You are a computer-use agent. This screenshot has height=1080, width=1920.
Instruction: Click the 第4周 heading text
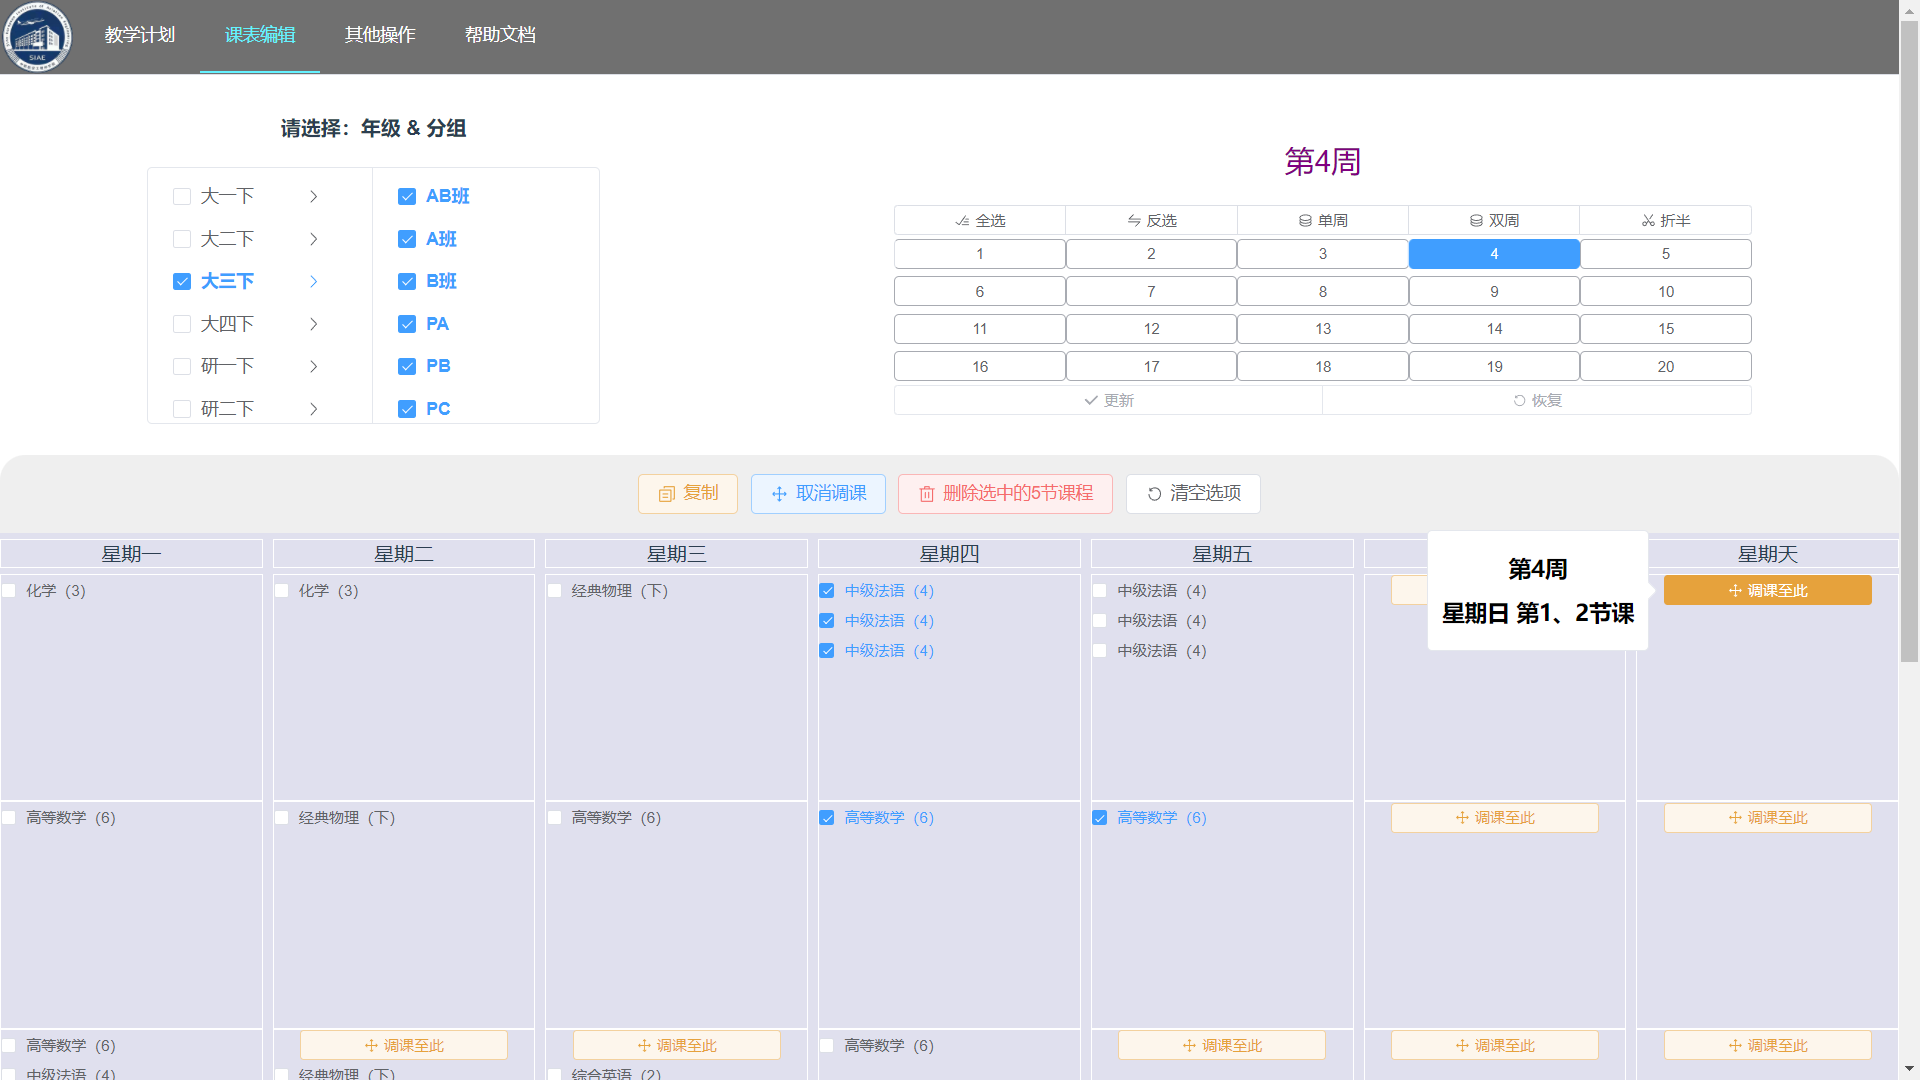(x=1322, y=162)
